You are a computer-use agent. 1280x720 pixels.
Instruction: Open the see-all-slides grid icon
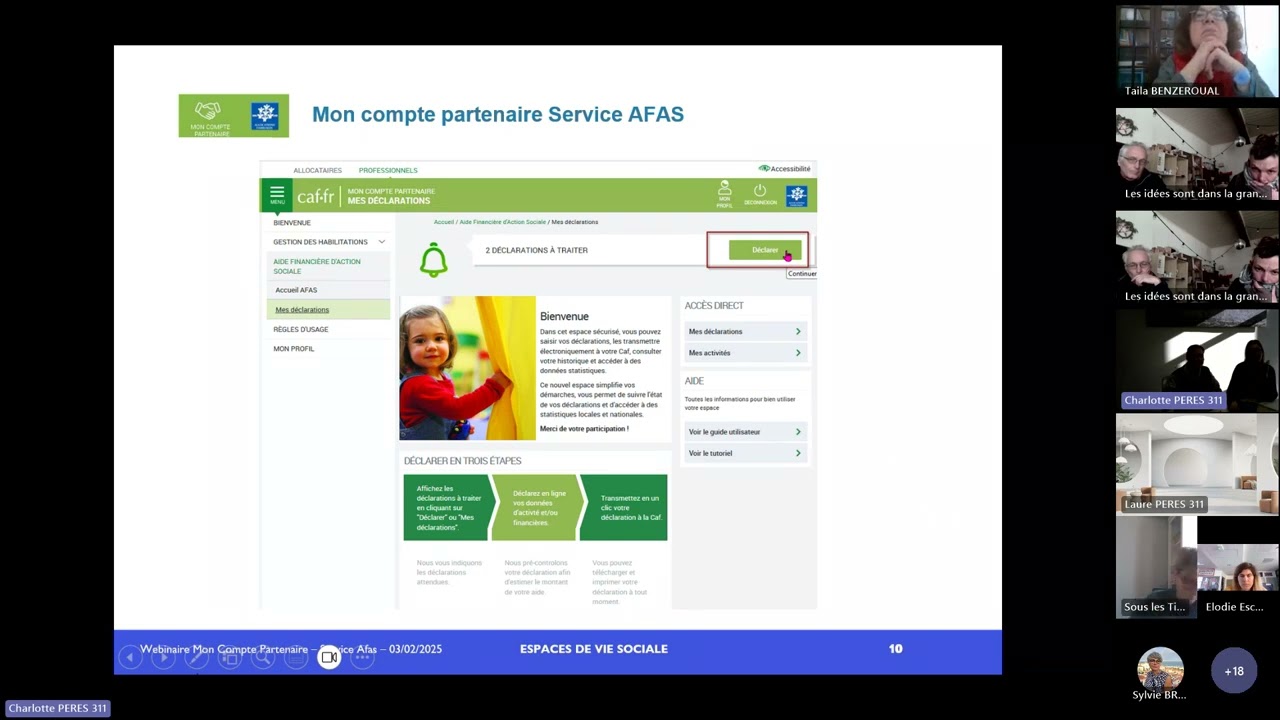click(x=230, y=657)
